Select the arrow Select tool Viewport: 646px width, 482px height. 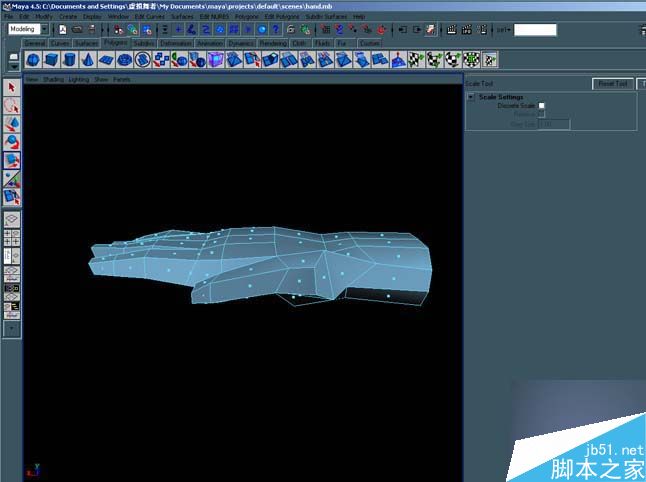point(12,87)
